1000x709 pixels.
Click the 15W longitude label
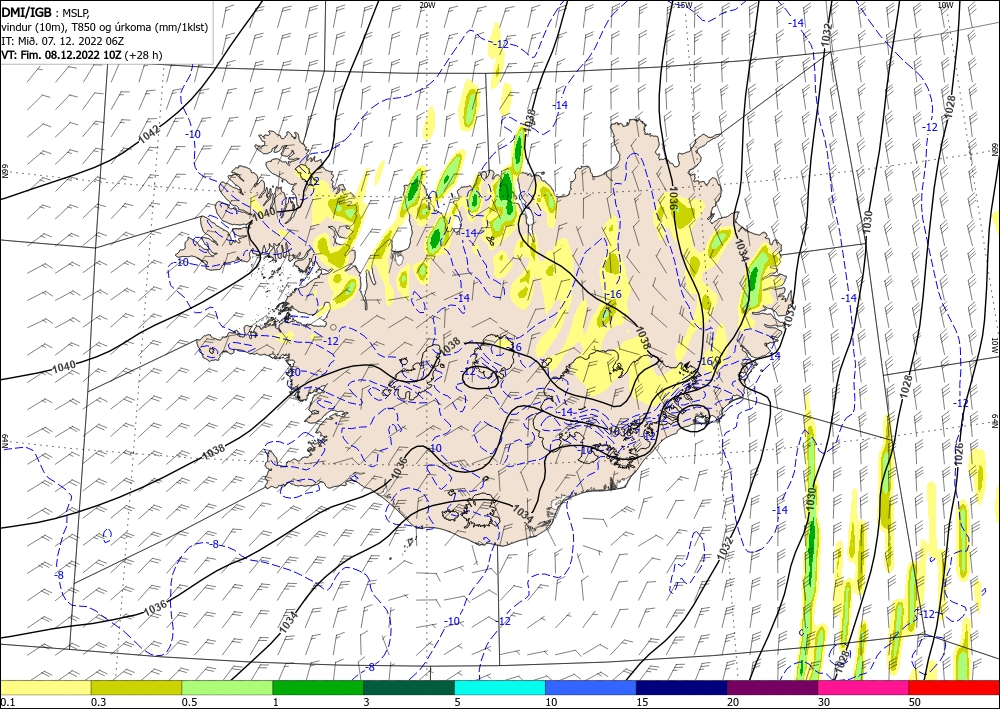coord(684,5)
